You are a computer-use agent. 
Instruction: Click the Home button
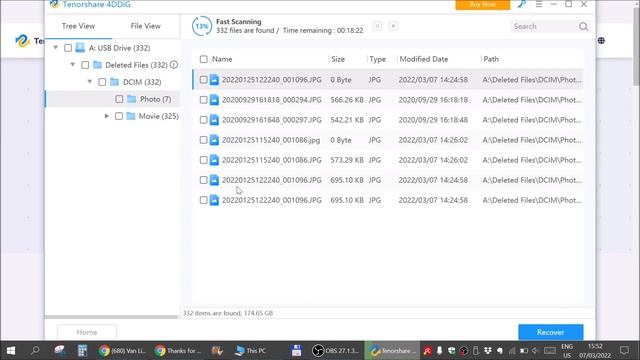tap(87, 332)
